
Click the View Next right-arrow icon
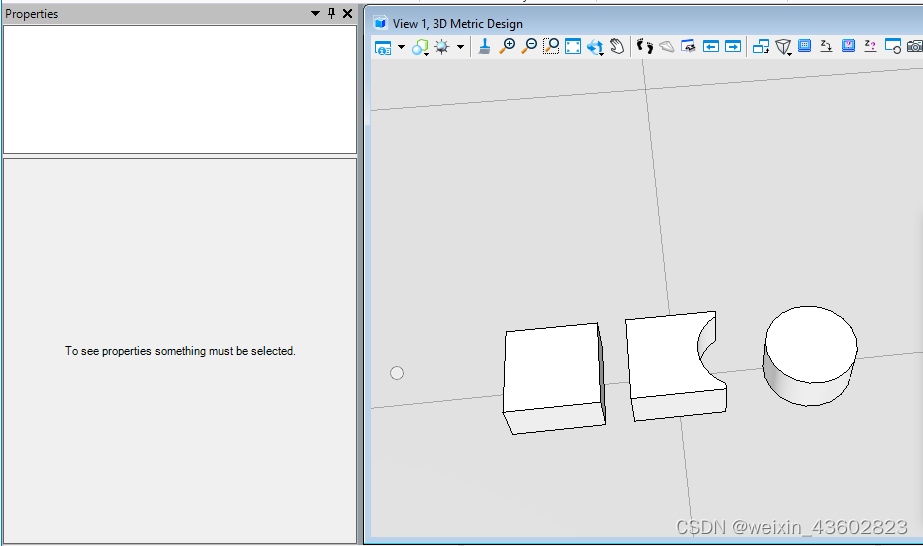tap(733, 46)
